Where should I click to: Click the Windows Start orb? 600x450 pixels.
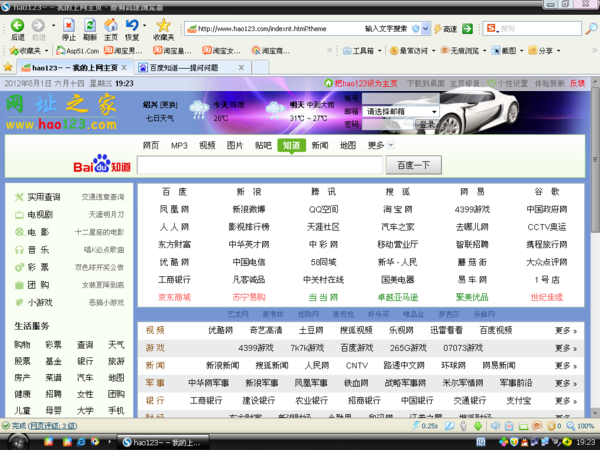coord(17,442)
